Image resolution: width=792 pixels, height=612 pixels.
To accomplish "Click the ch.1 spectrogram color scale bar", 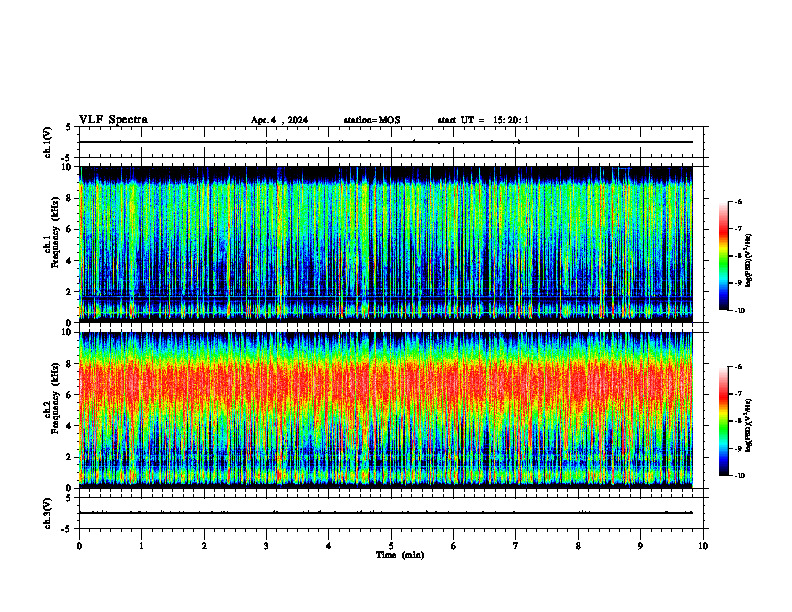I will [x=724, y=256].
